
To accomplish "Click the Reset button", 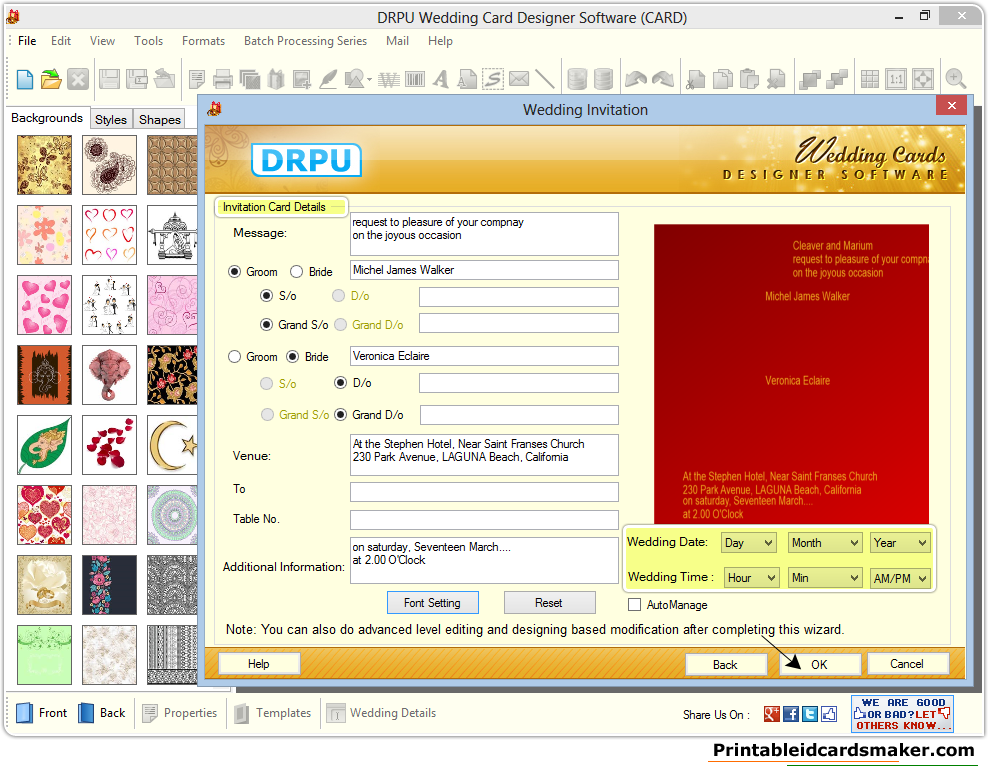I will tap(549, 603).
